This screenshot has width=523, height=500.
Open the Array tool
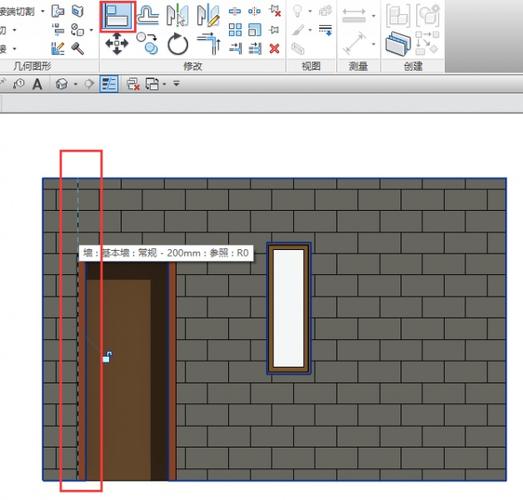(x=235, y=30)
